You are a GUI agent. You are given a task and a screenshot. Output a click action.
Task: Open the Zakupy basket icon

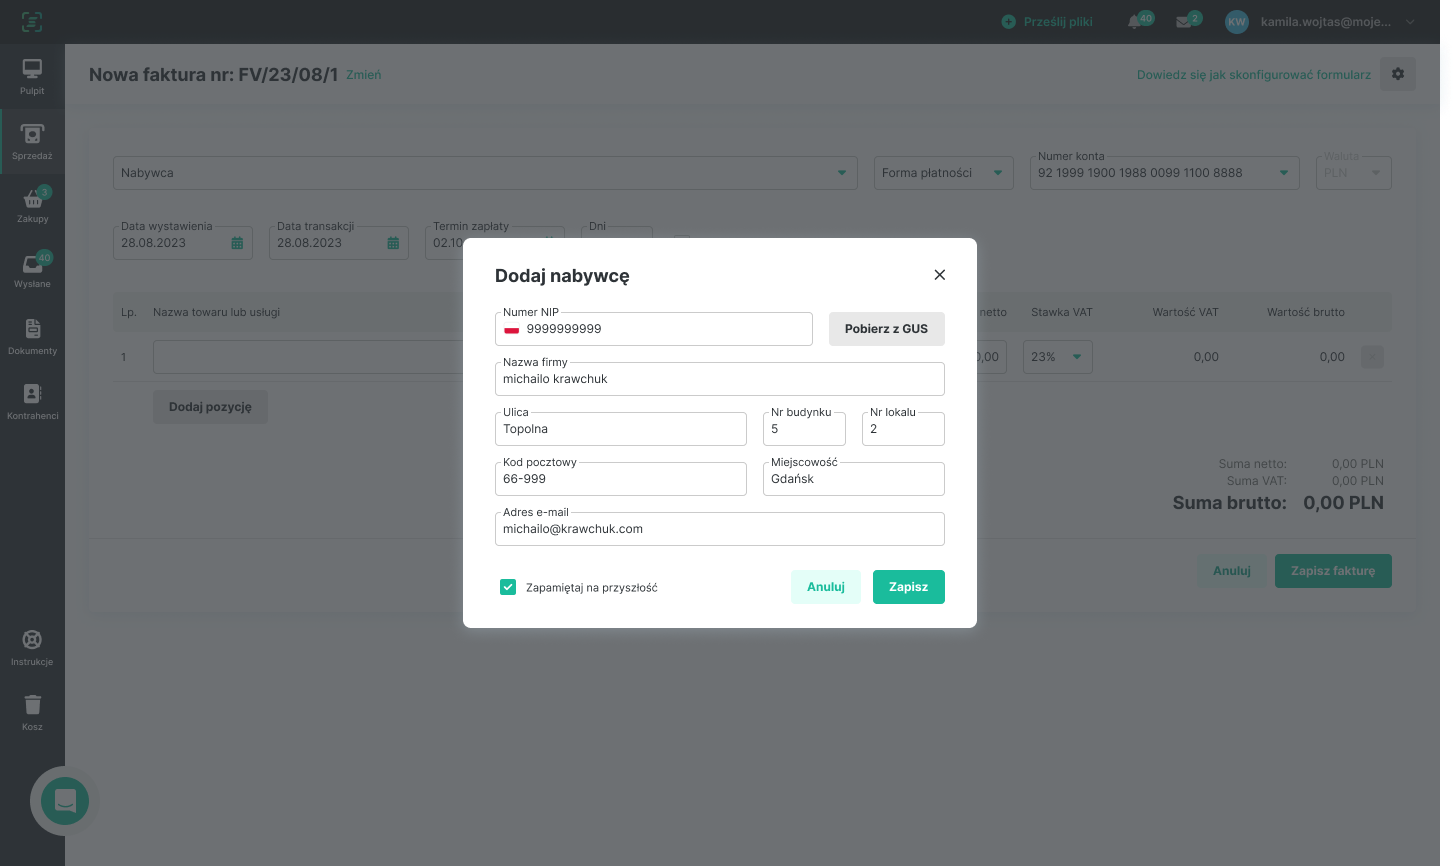pyautogui.click(x=32, y=204)
